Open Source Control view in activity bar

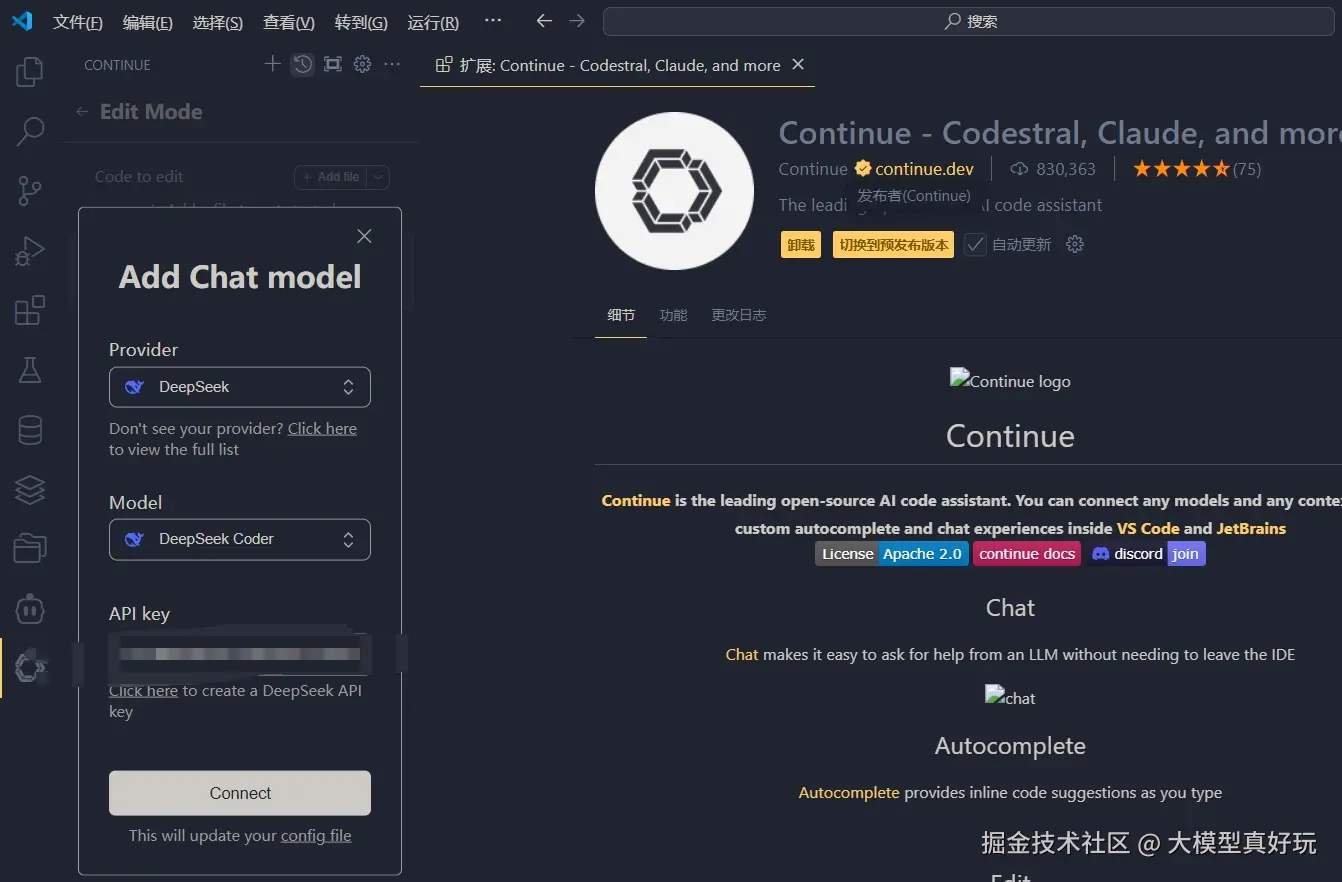click(x=30, y=190)
